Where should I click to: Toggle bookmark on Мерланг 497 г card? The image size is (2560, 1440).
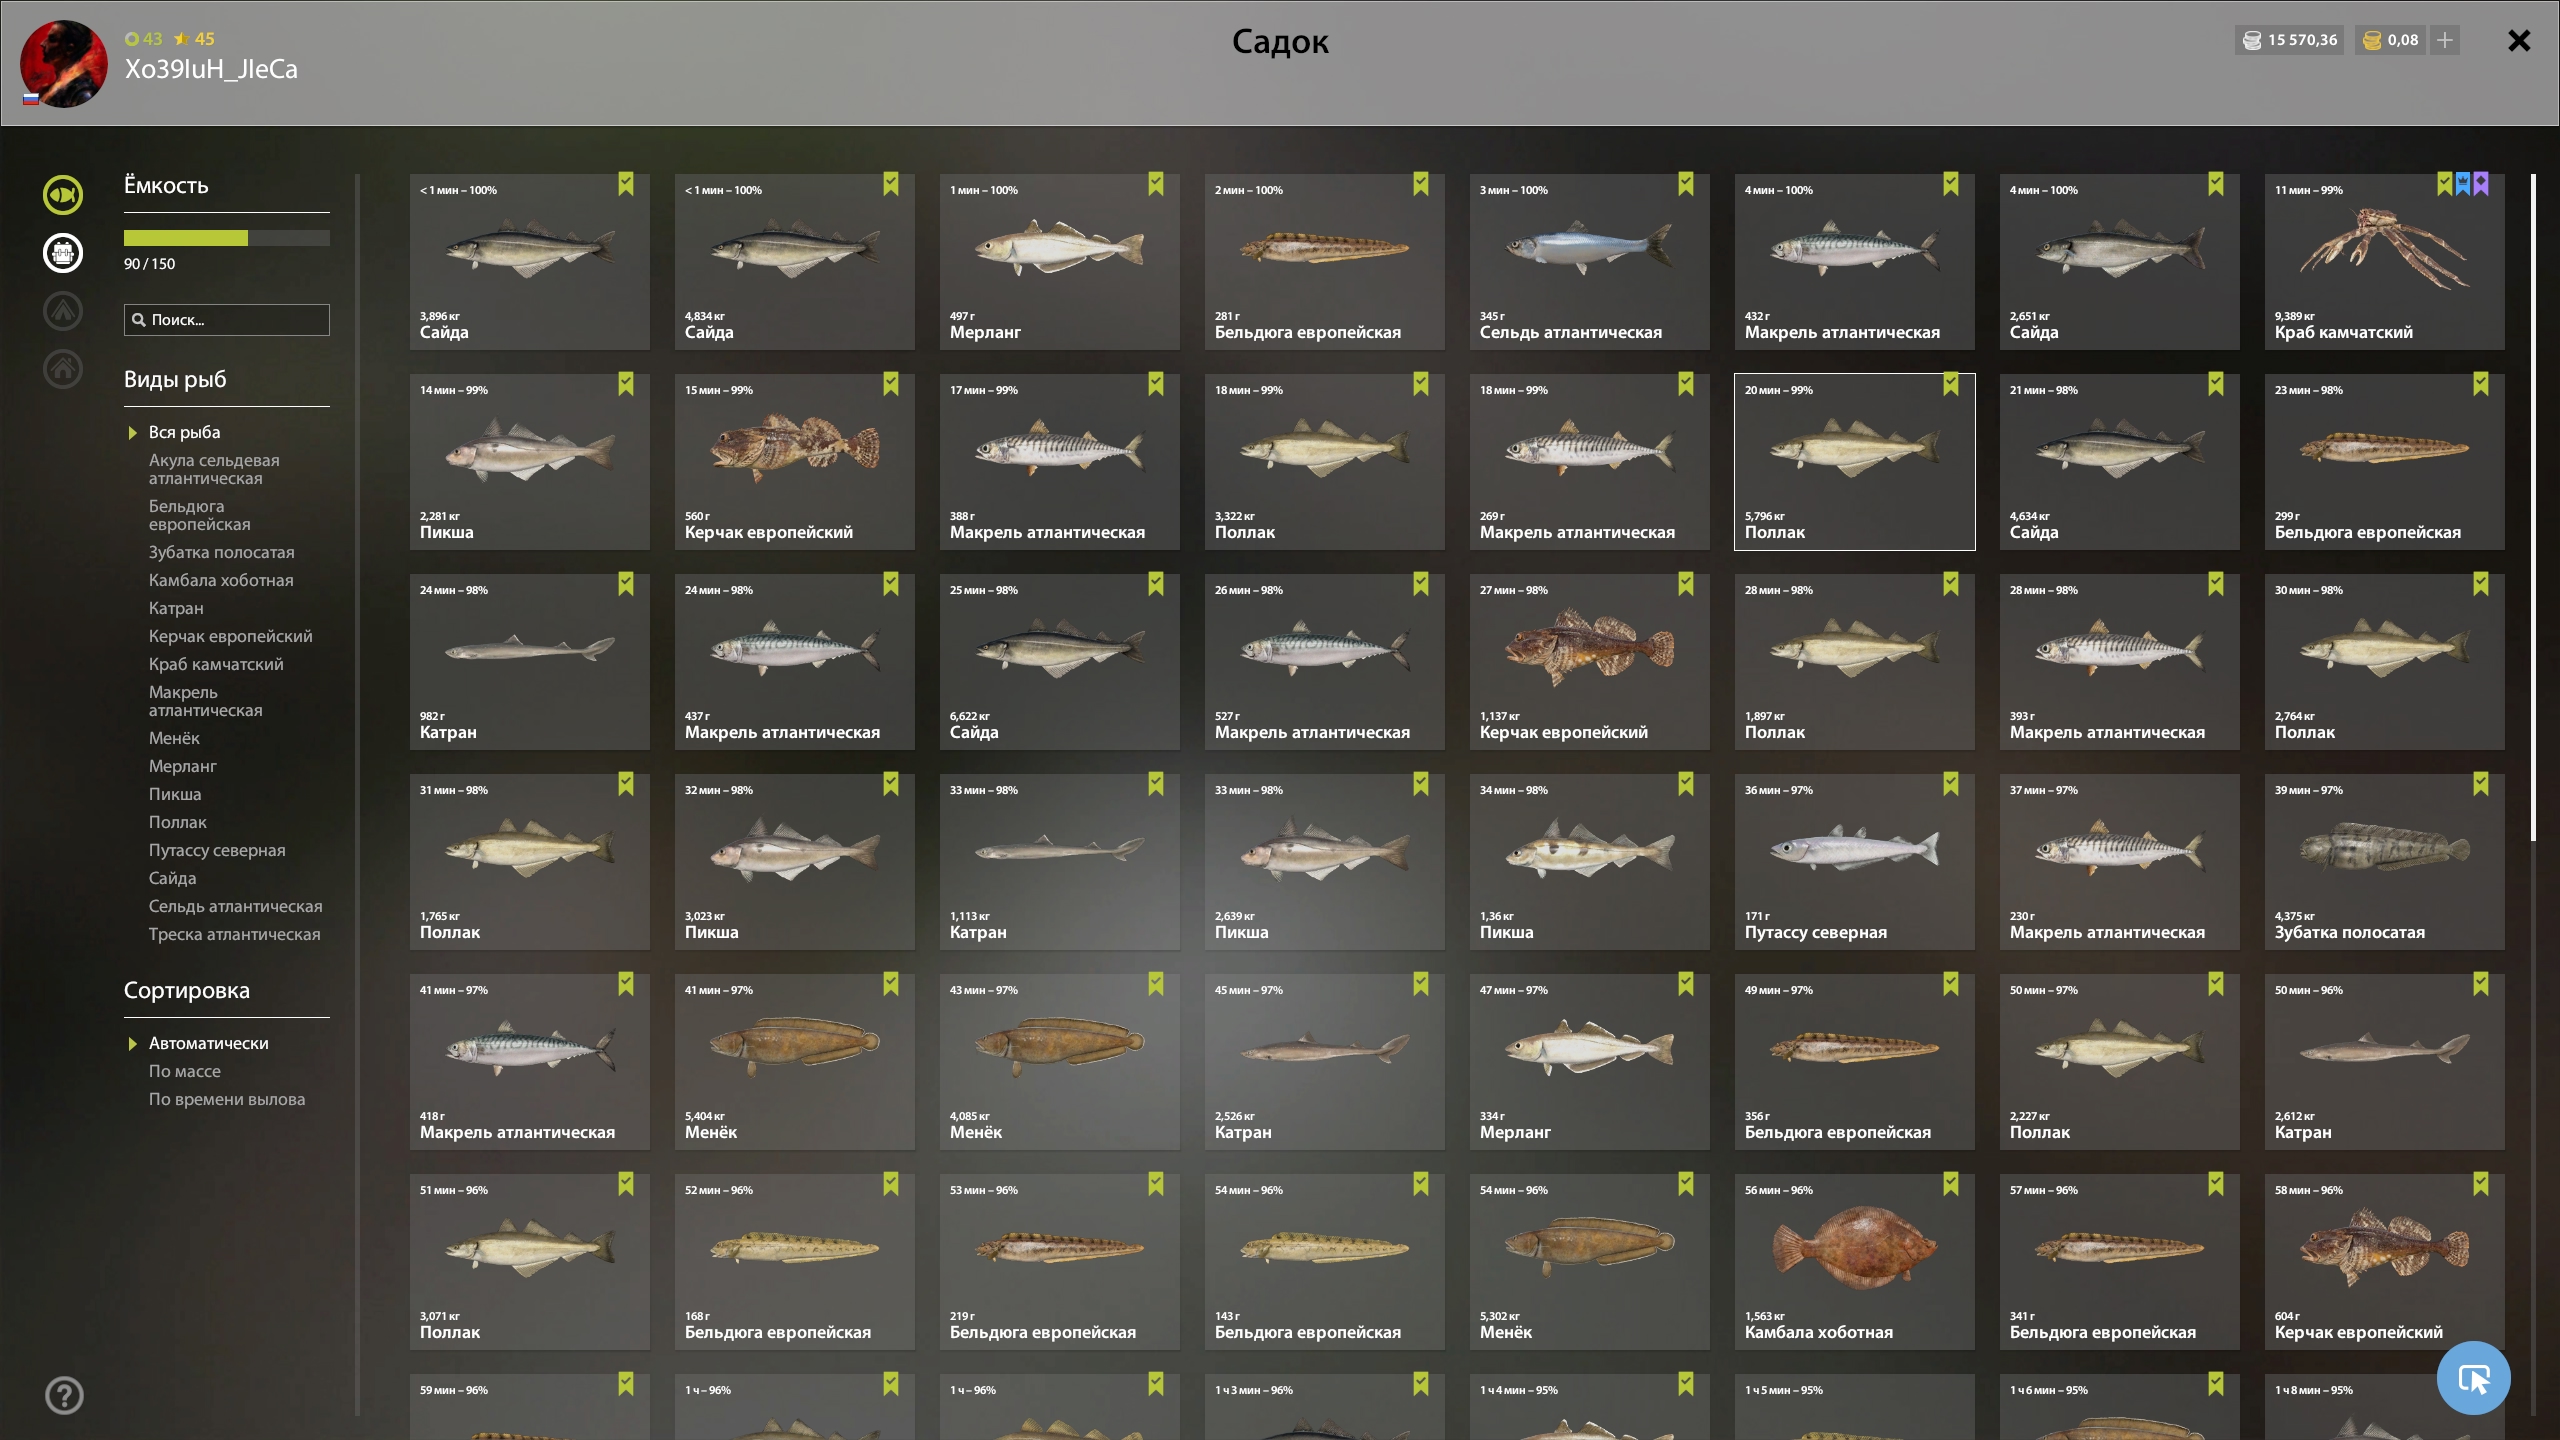coord(1156,184)
